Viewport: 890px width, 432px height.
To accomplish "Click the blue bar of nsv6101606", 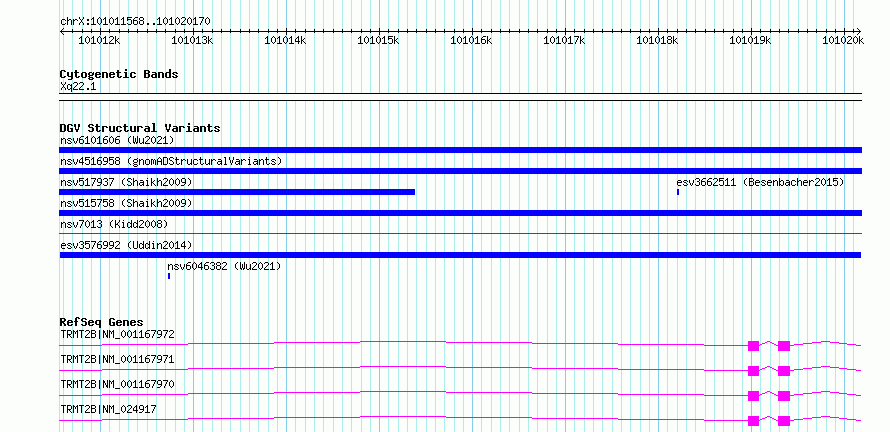I will point(460,150).
